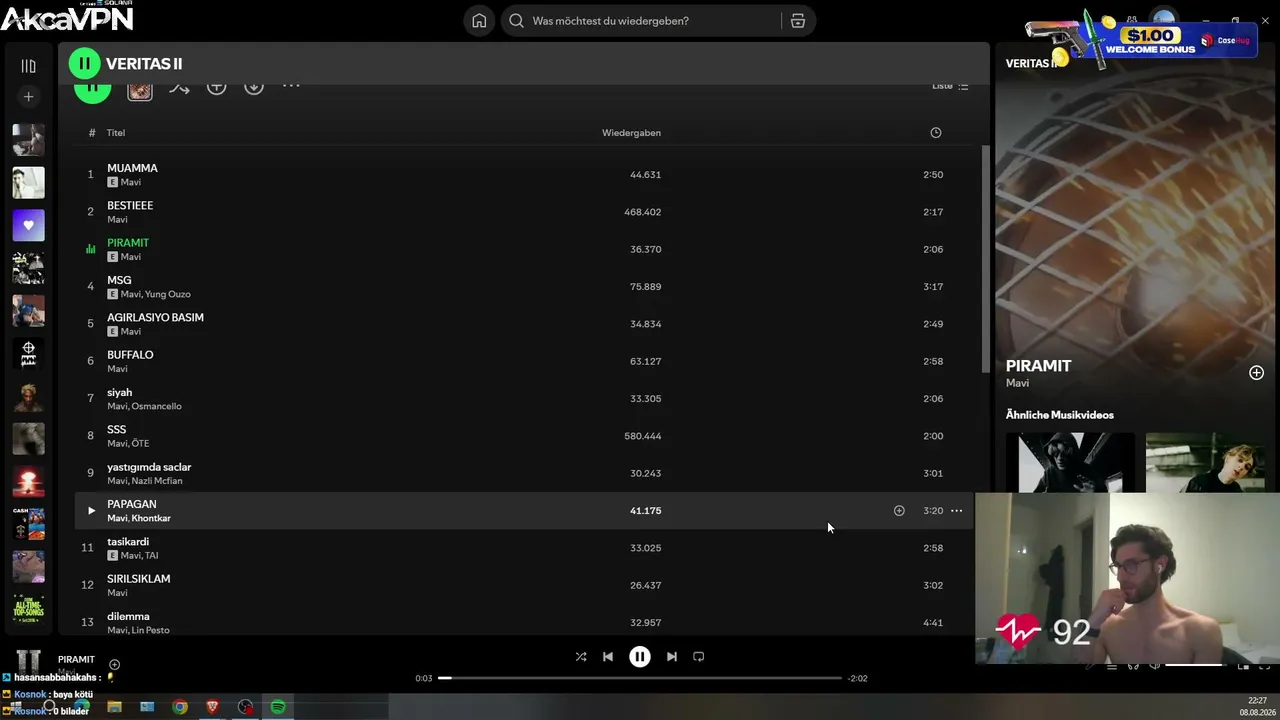Sort by duration using the clock icon
The height and width of the screenshot is (720, 1280).
coord(936,133)
